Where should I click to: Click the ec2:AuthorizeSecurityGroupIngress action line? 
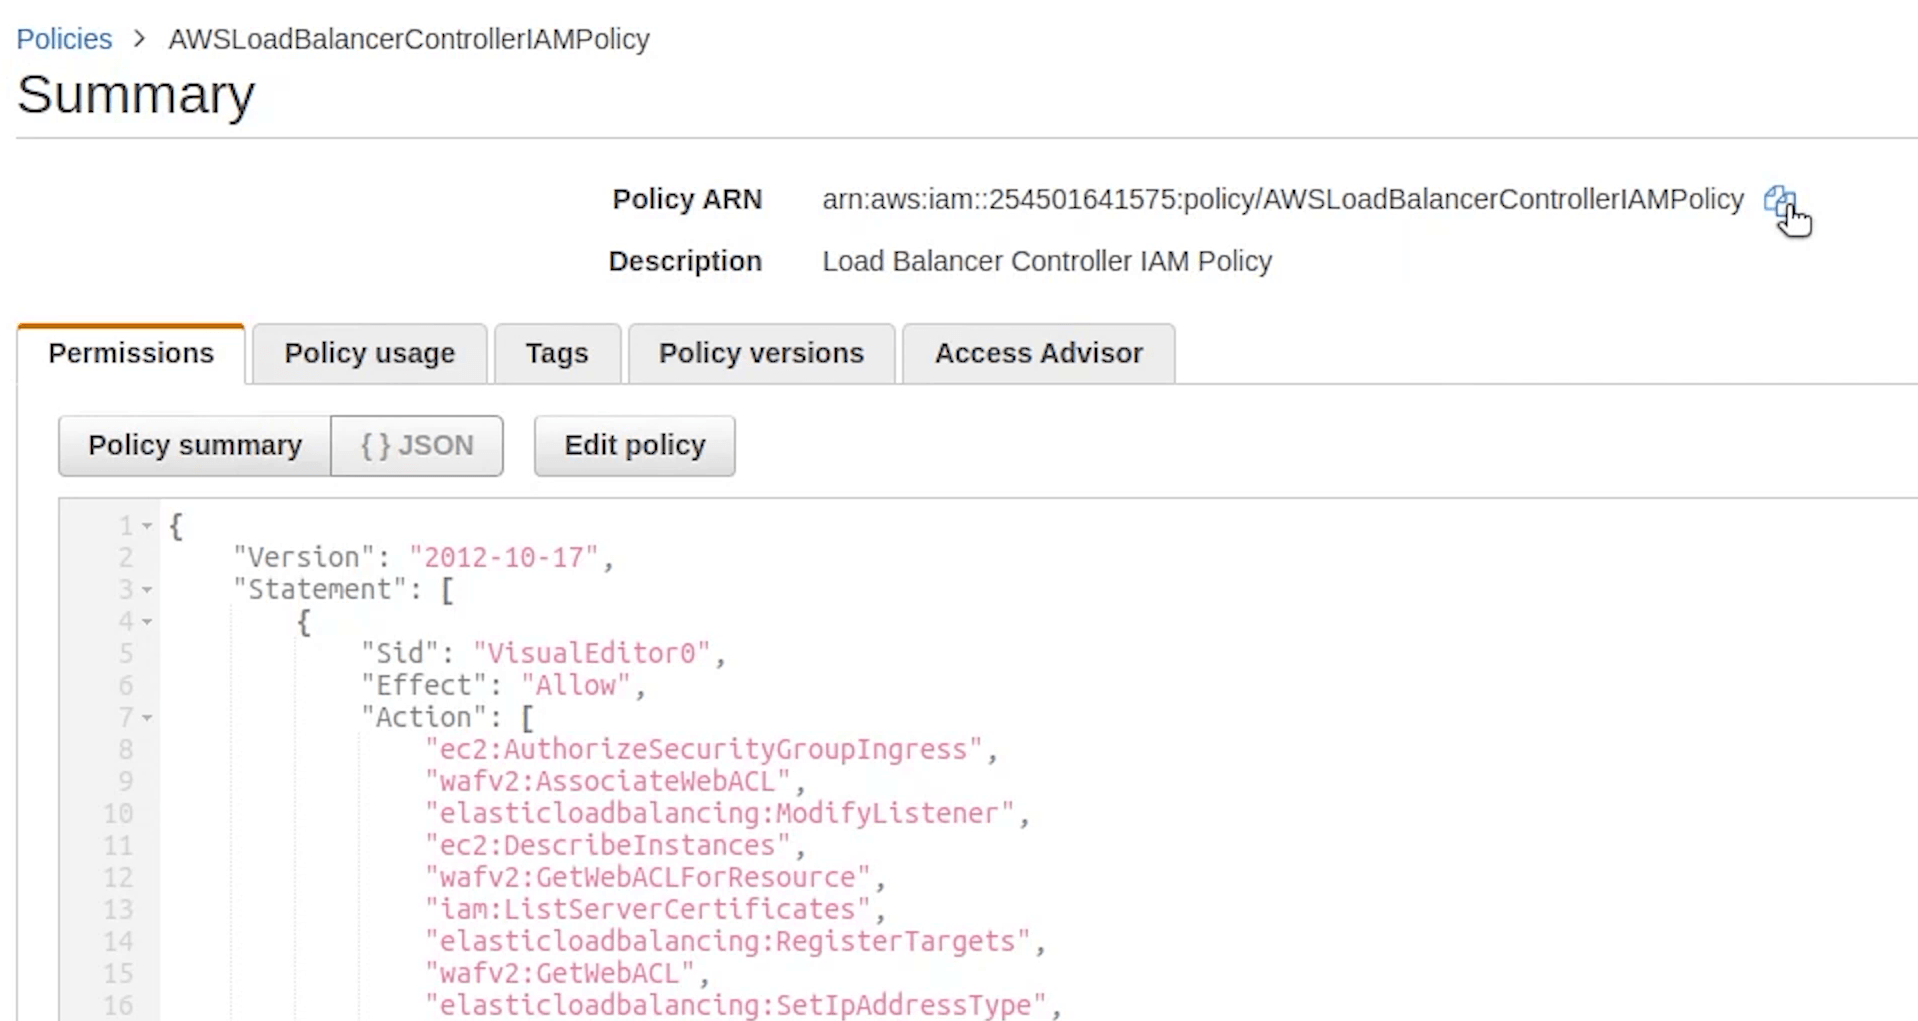[704, 750]
